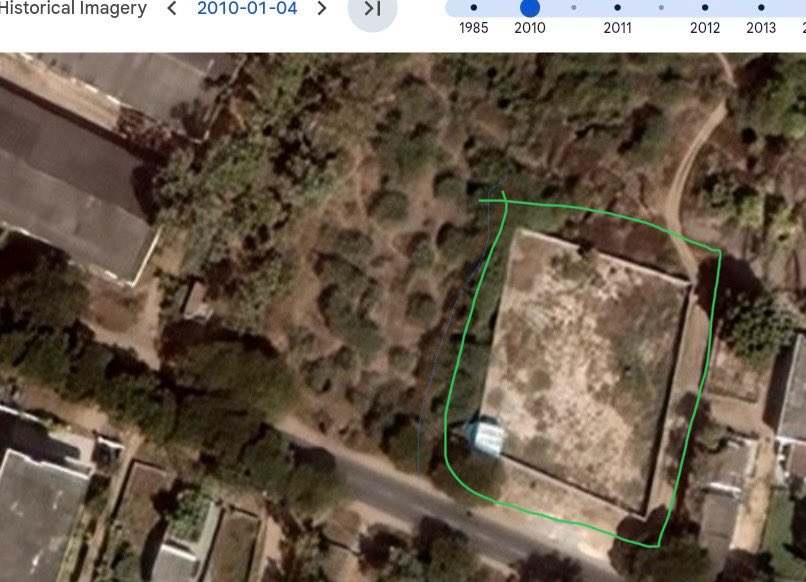
Task: Click the Historical Imagery label
Action: (x=73, y=8)
